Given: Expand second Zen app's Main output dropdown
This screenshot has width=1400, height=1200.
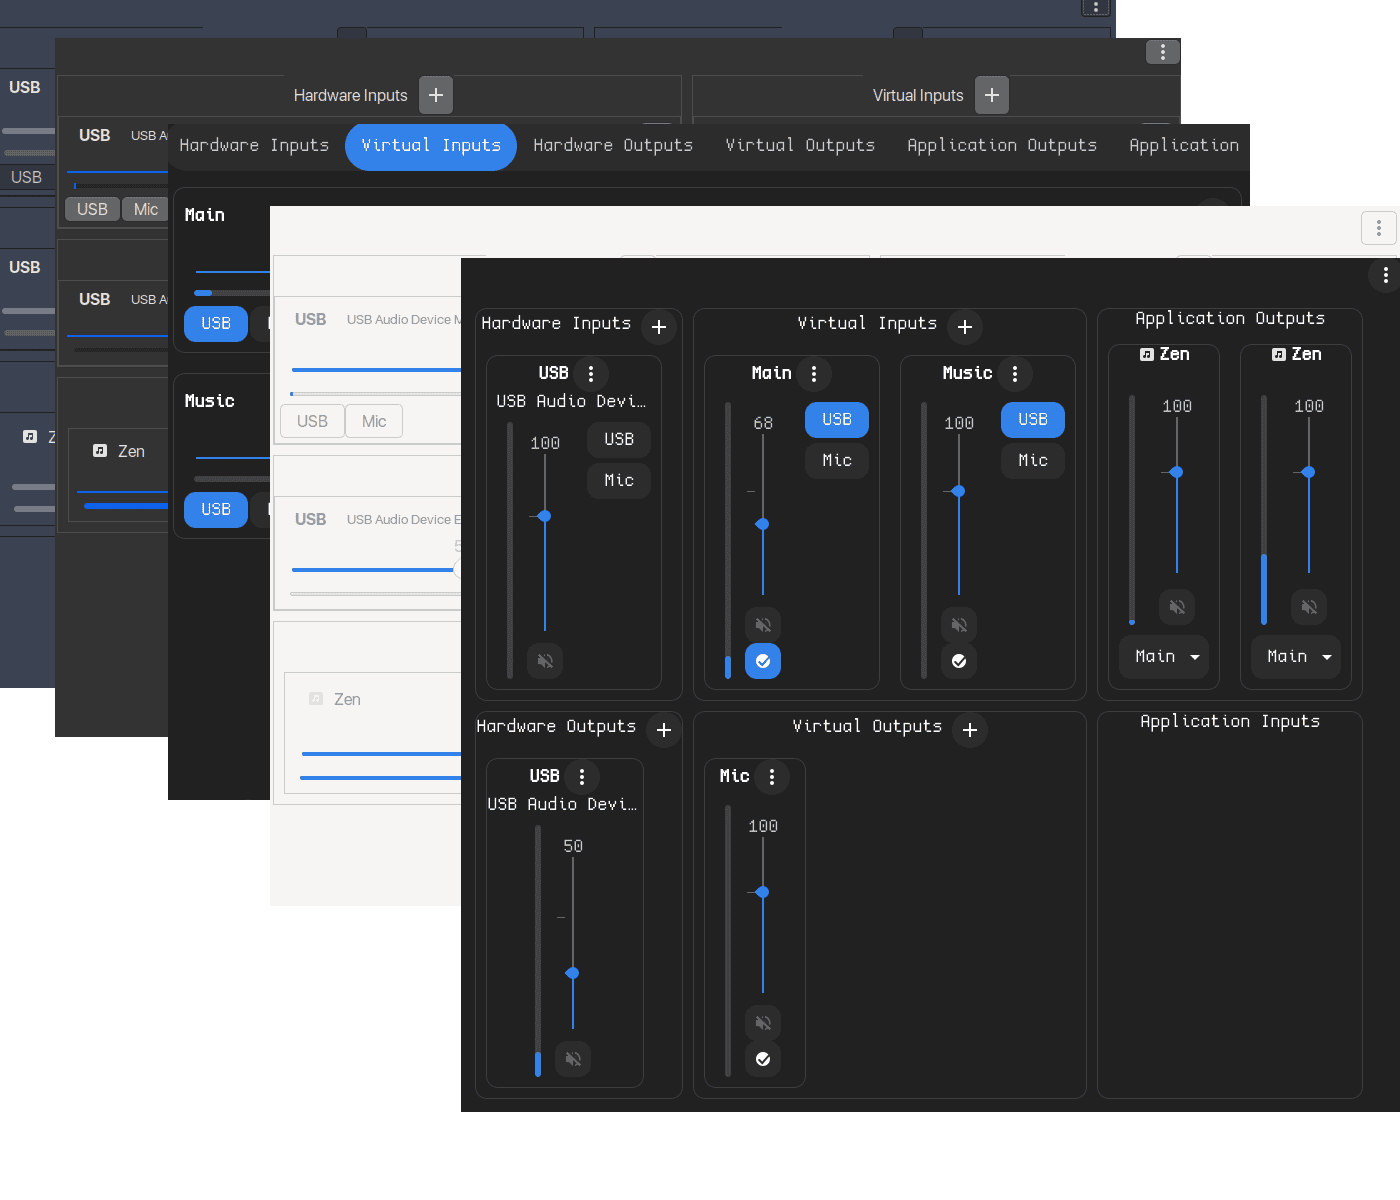Looking at the screenshot, I should tap(1296, 657).
